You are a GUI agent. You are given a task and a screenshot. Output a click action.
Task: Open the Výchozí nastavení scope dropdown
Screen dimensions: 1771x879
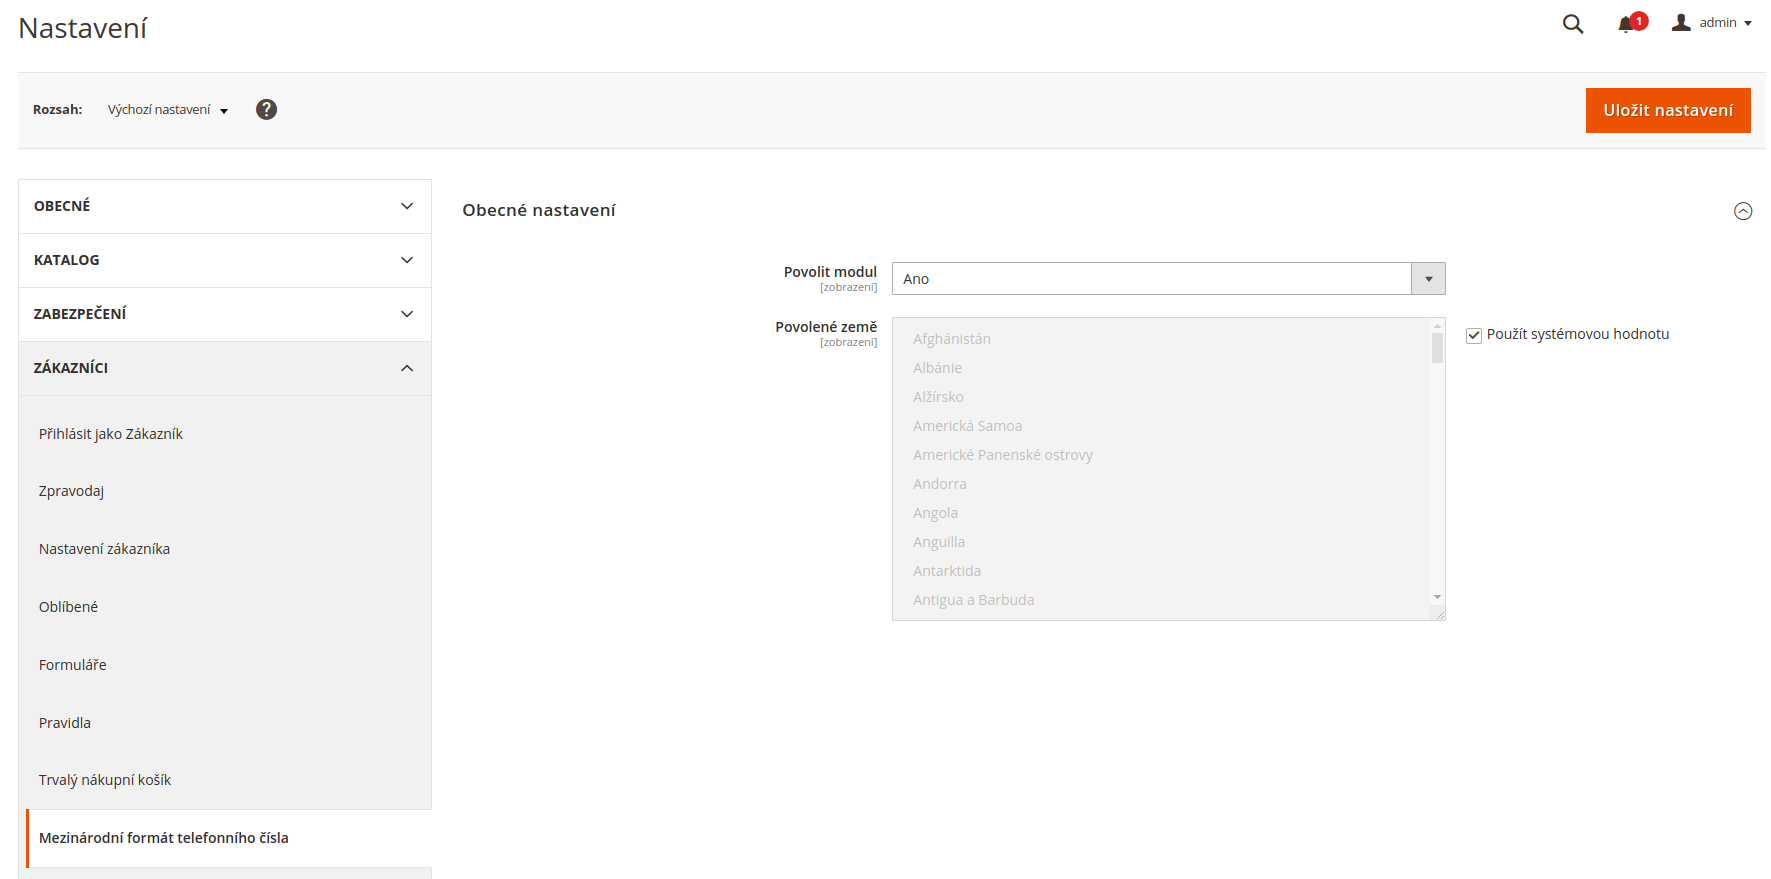click(x=168, y=110)
